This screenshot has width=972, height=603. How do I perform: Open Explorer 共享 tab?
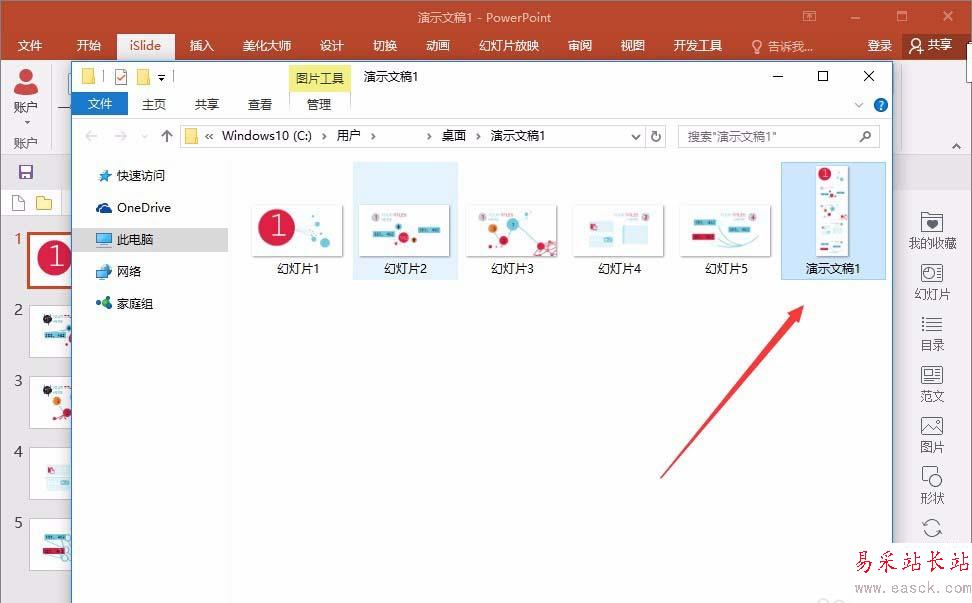point(206,104)
